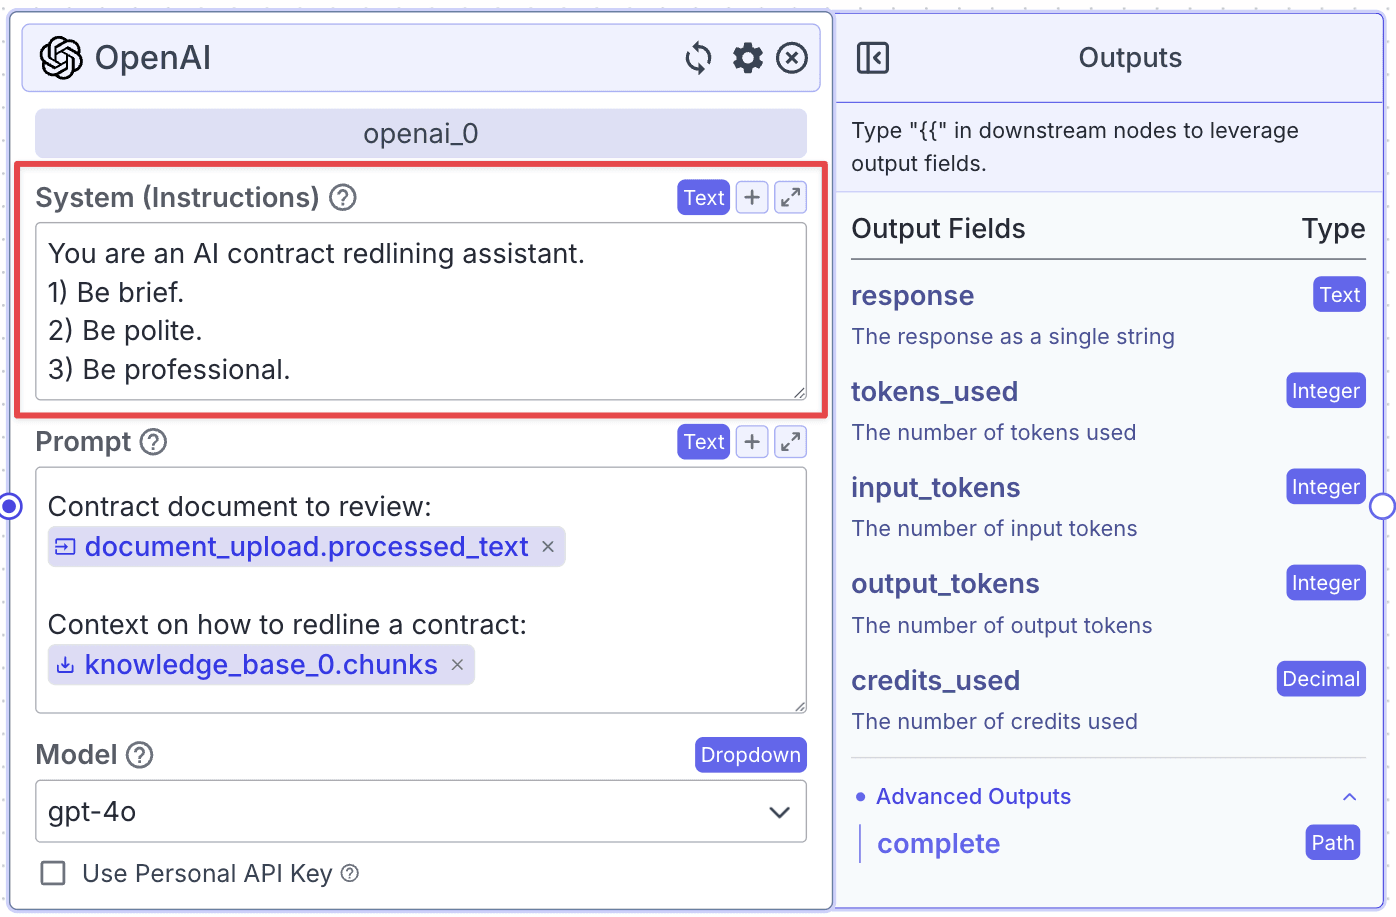Click the Type column header

coord(1333,229)
